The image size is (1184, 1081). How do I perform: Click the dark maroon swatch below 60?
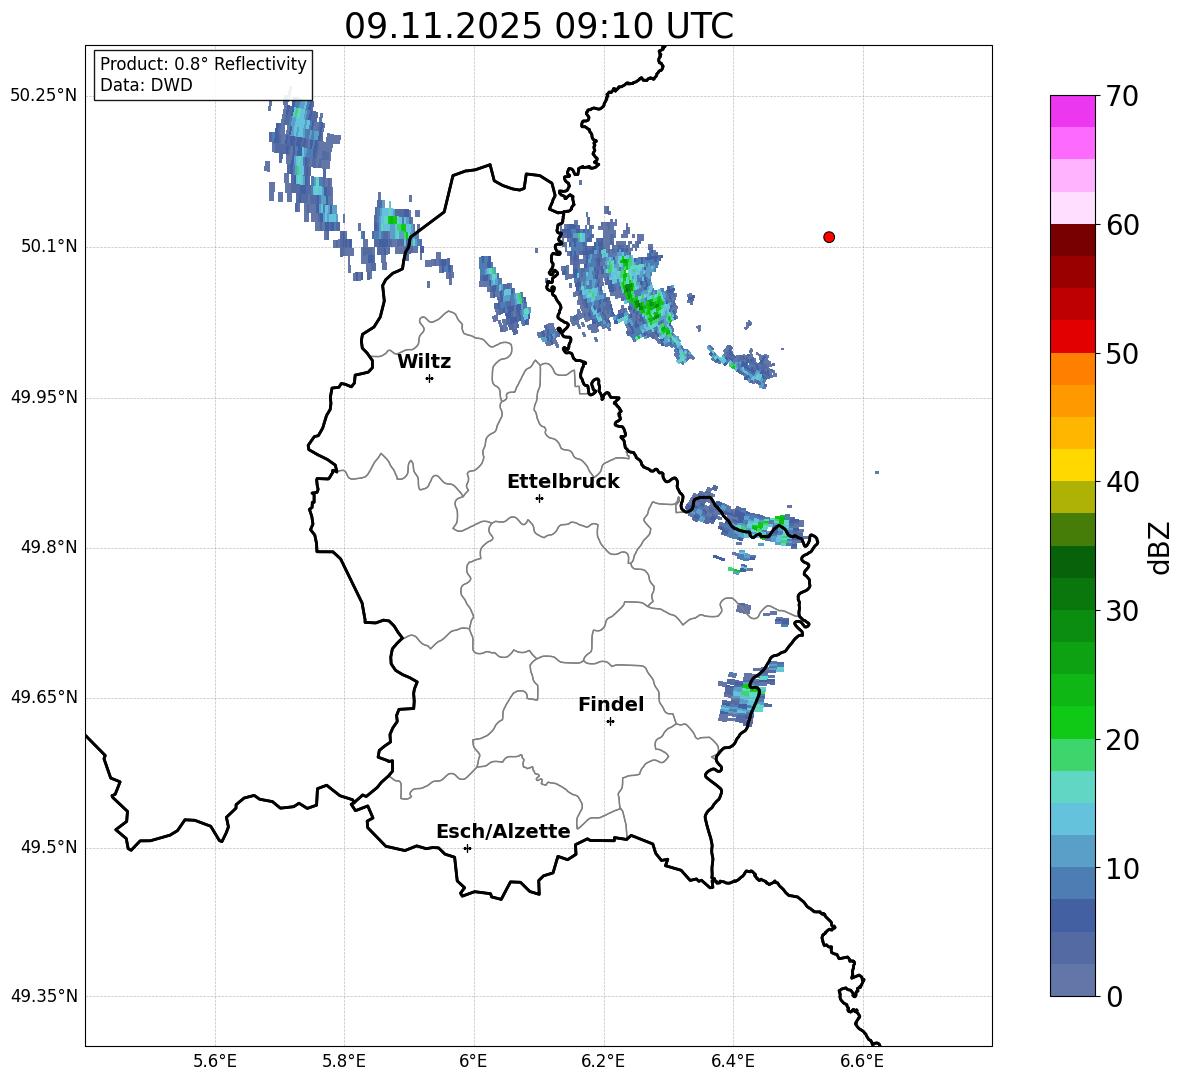click(x=1072, y=240)
